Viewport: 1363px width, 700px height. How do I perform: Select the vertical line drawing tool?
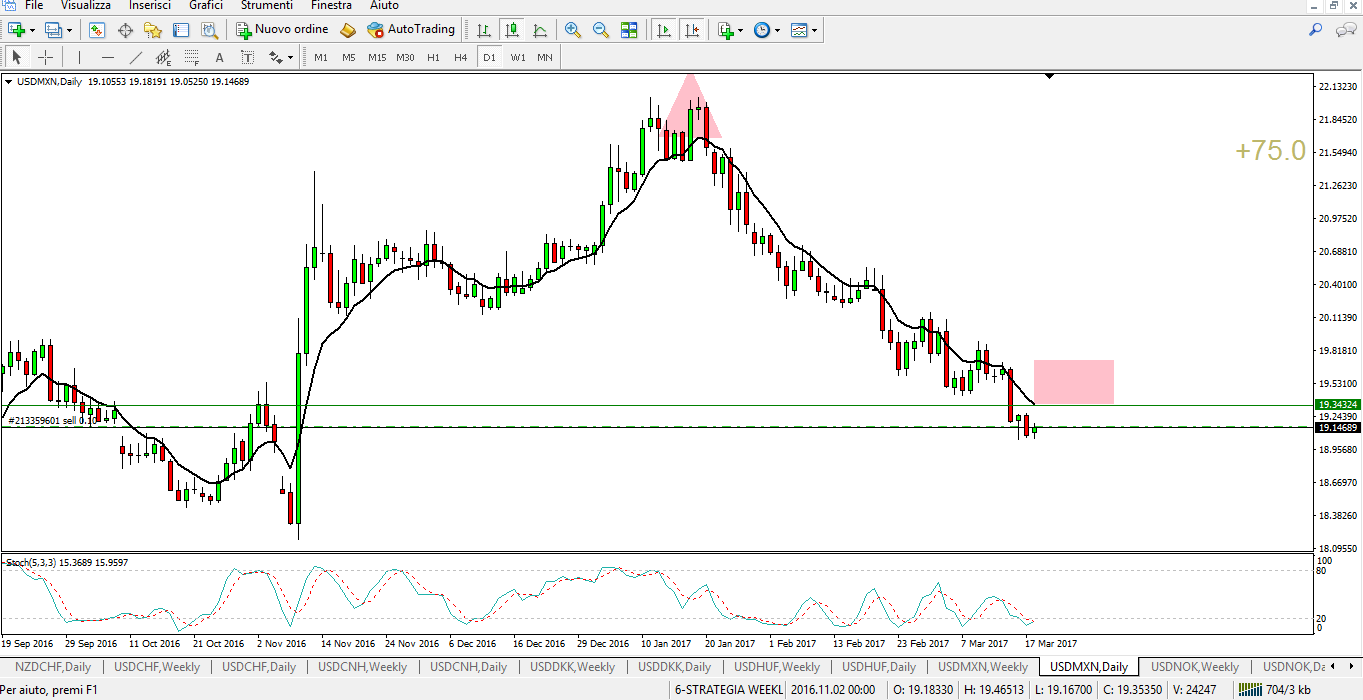click(79, 57)
